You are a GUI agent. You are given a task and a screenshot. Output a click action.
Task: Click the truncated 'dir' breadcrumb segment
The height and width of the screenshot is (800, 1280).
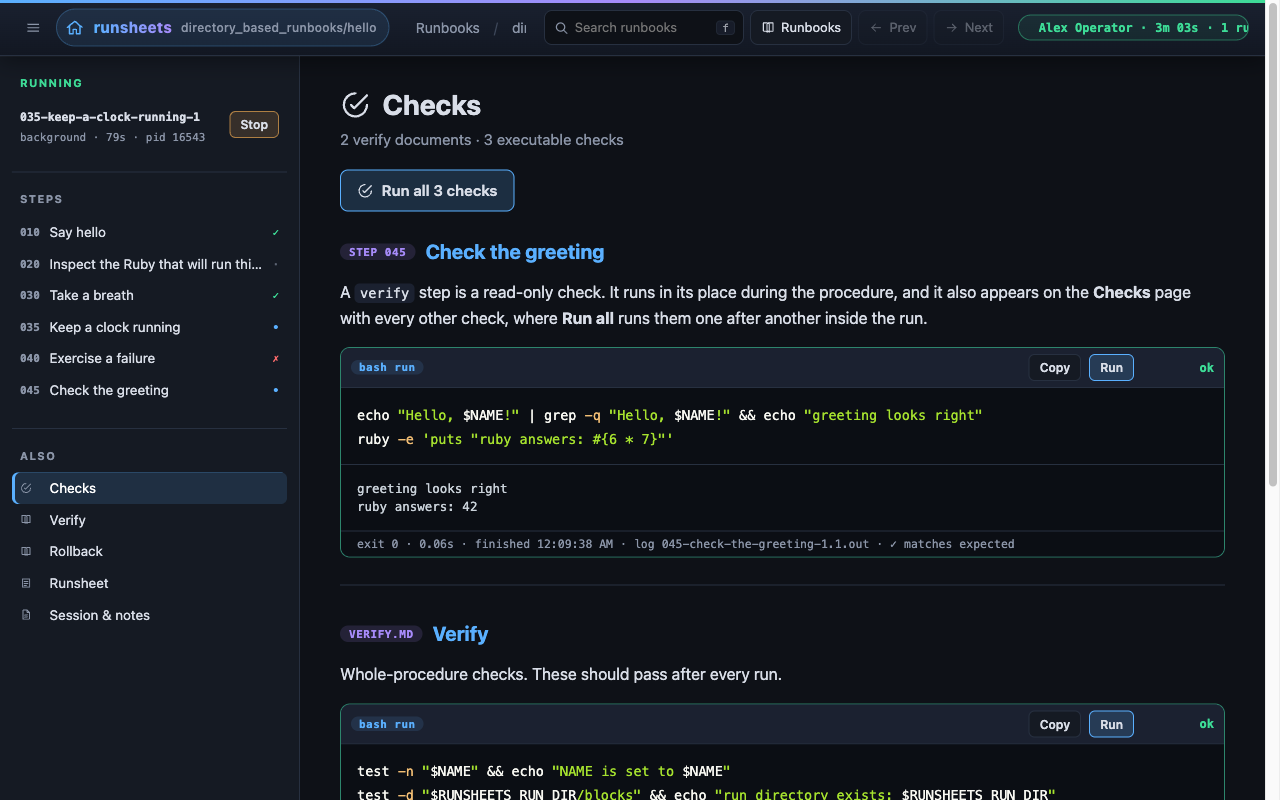[519, 28]
